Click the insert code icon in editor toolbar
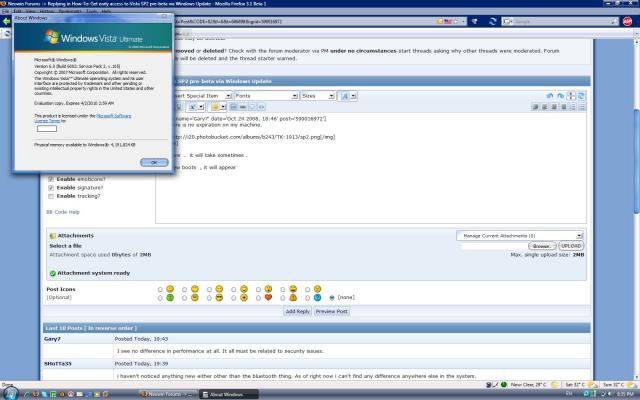This screenshot has height=400, width=640. [261, 107]
